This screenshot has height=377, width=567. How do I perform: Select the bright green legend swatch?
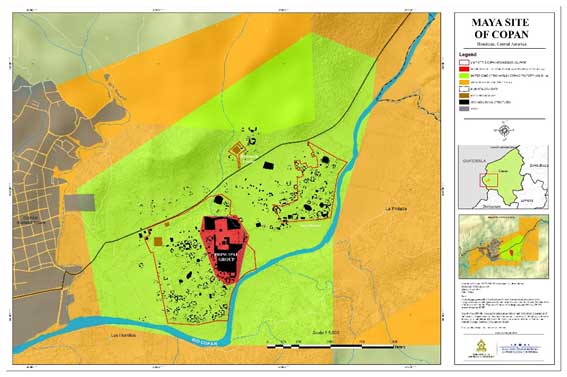pyautogui.click(x=464, y=76)
